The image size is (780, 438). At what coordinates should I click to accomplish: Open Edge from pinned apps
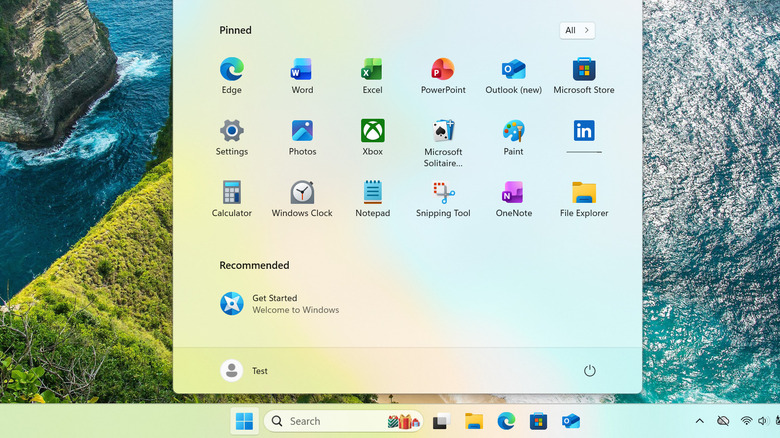point(231,76)
